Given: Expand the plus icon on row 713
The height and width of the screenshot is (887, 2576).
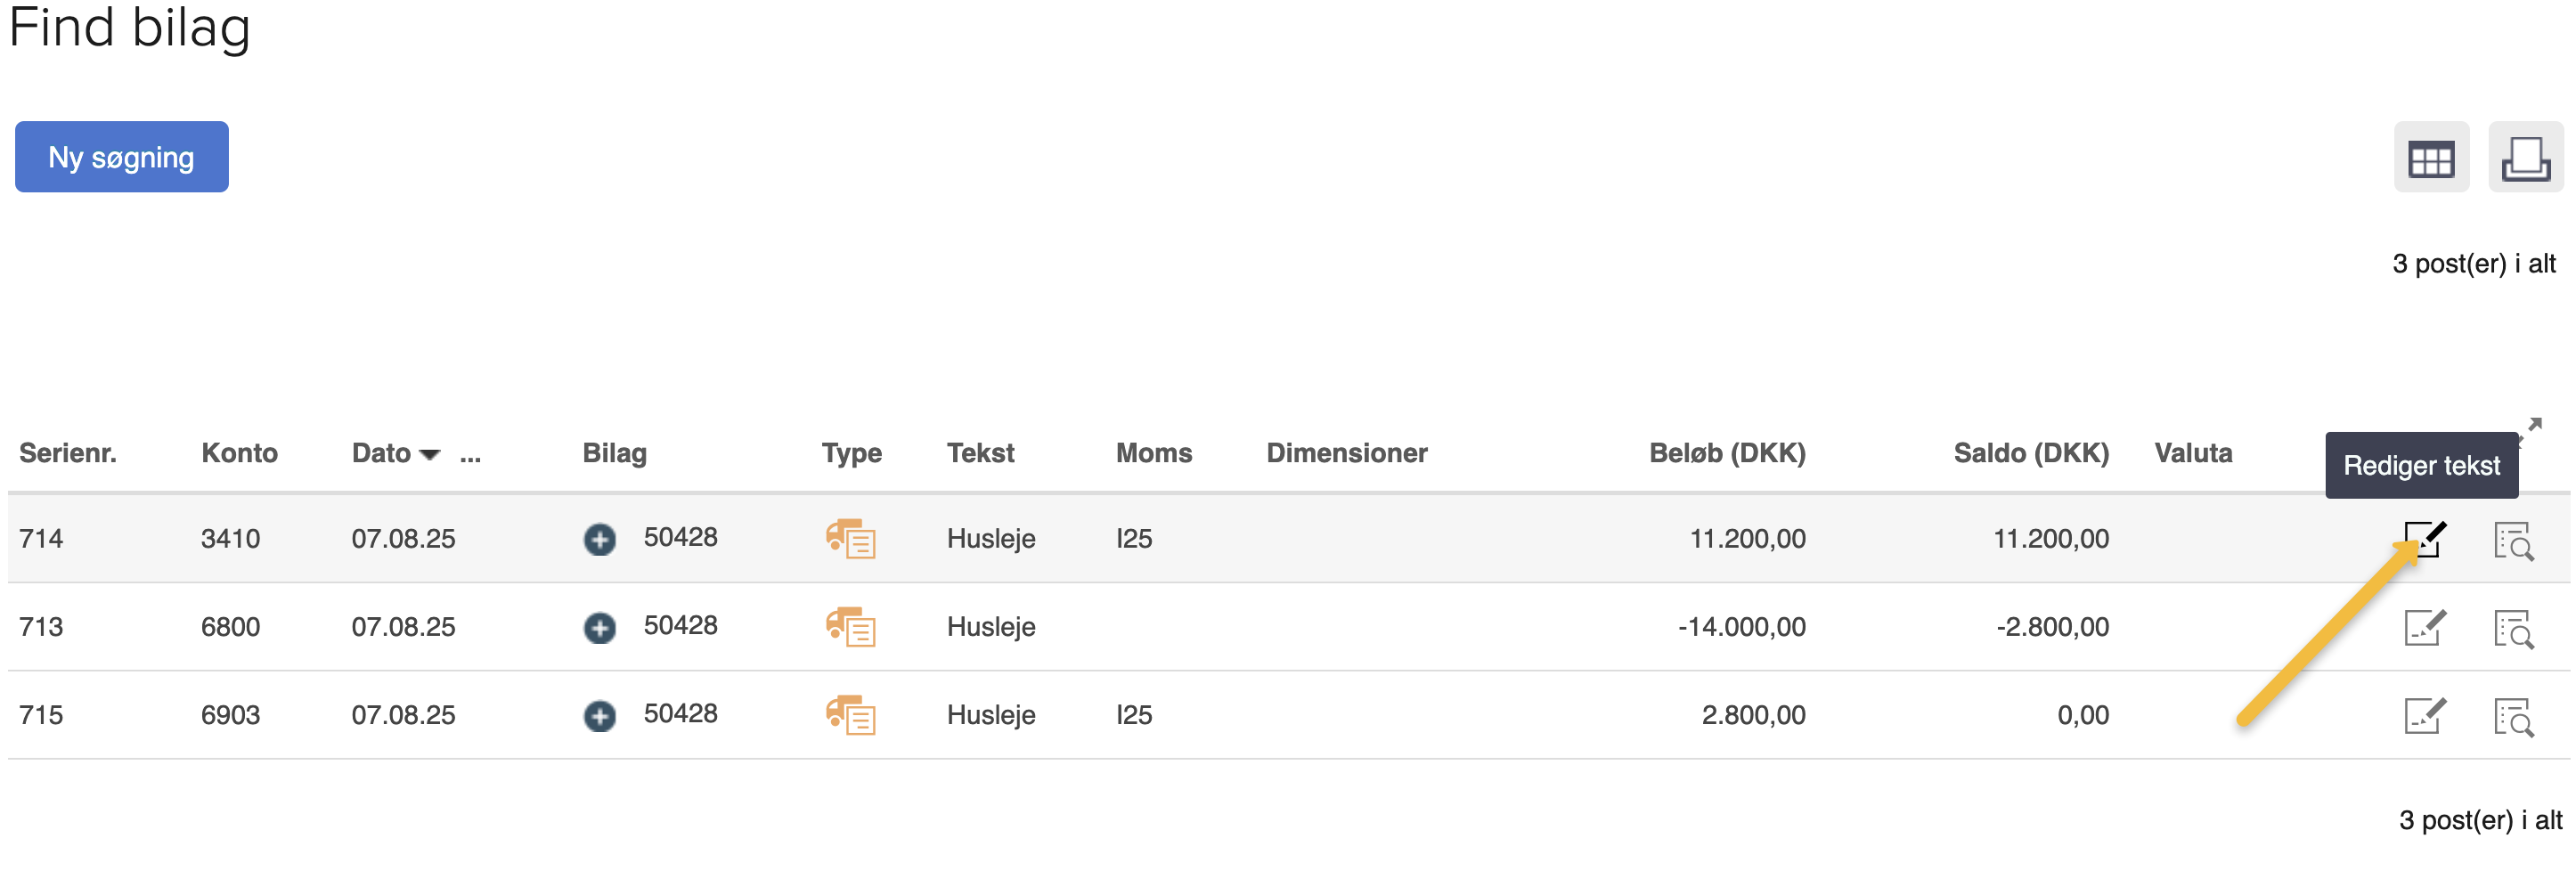Looking at the screenshot, I should pyautogui.click(x=600, y=628).
